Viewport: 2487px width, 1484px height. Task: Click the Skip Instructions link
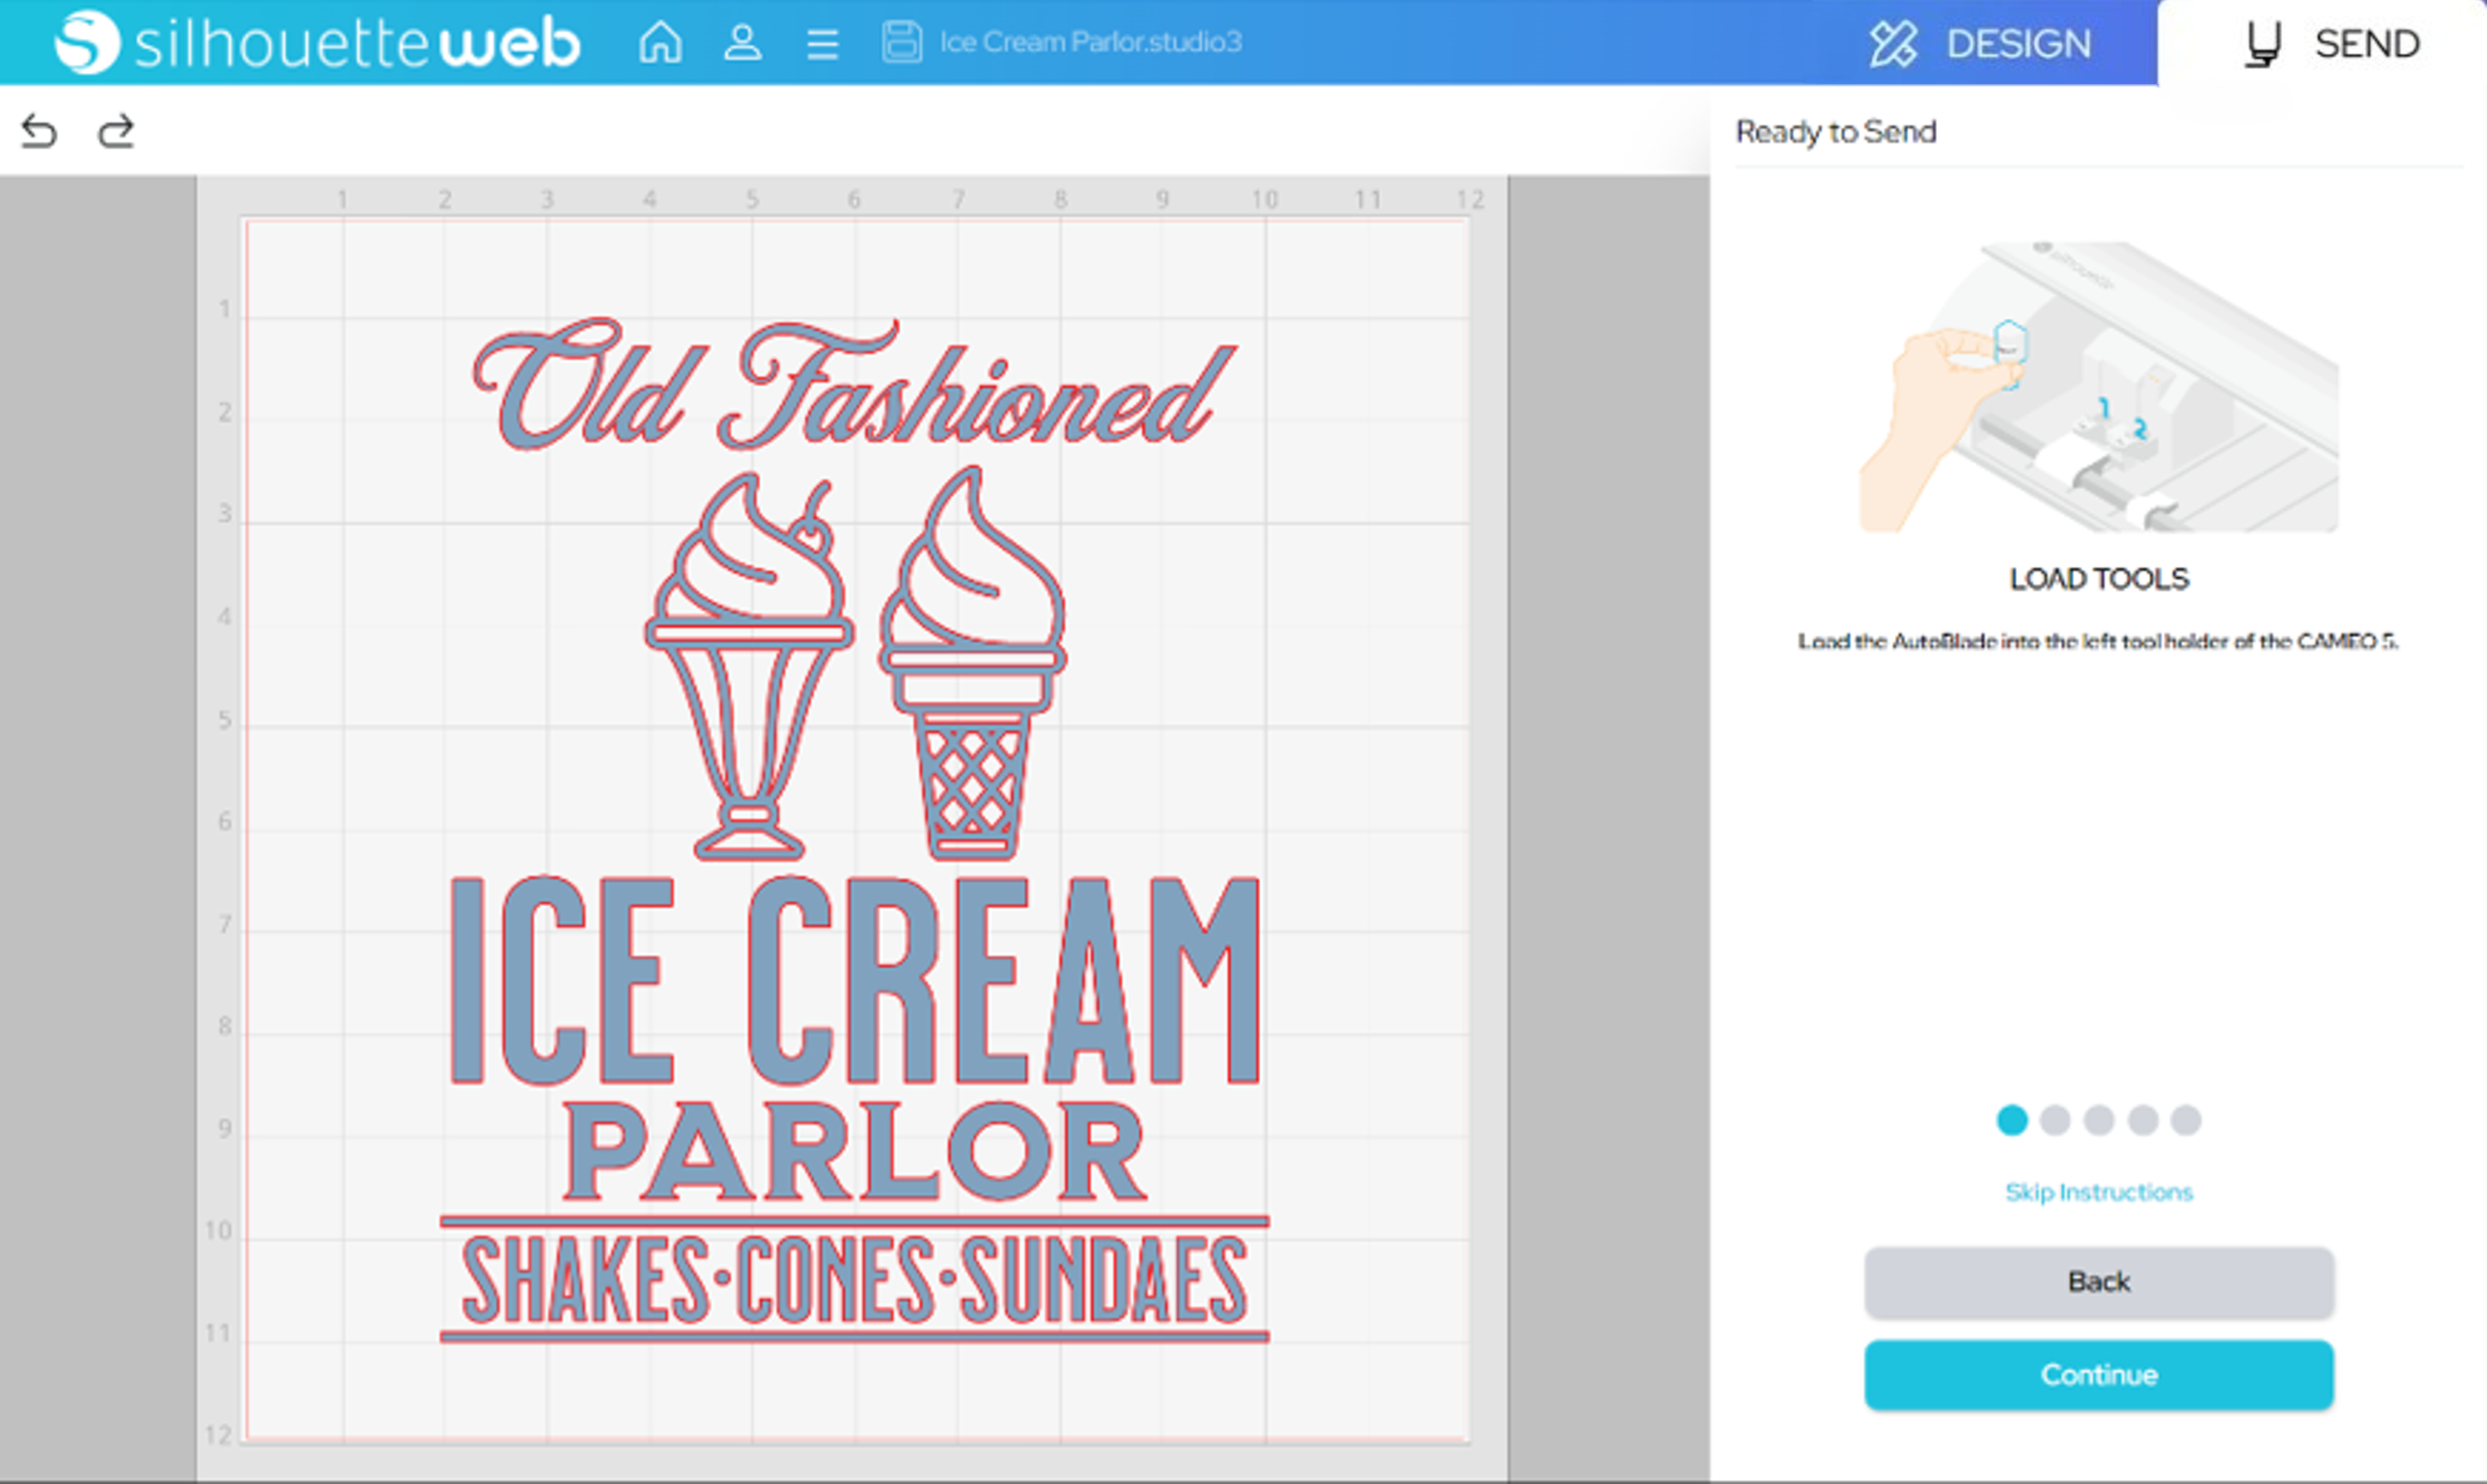[x=2098, y=1192]
